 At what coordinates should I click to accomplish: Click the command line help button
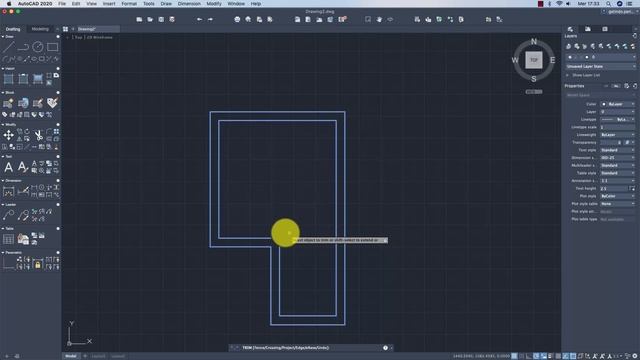pyautogui.click(x=385, y=348)
